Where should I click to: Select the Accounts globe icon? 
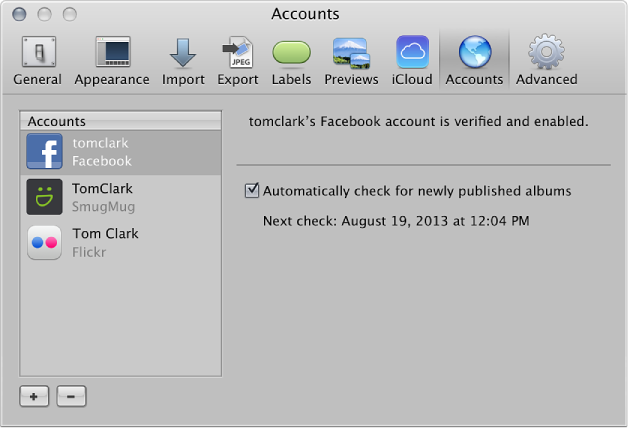tap(475, 52)
